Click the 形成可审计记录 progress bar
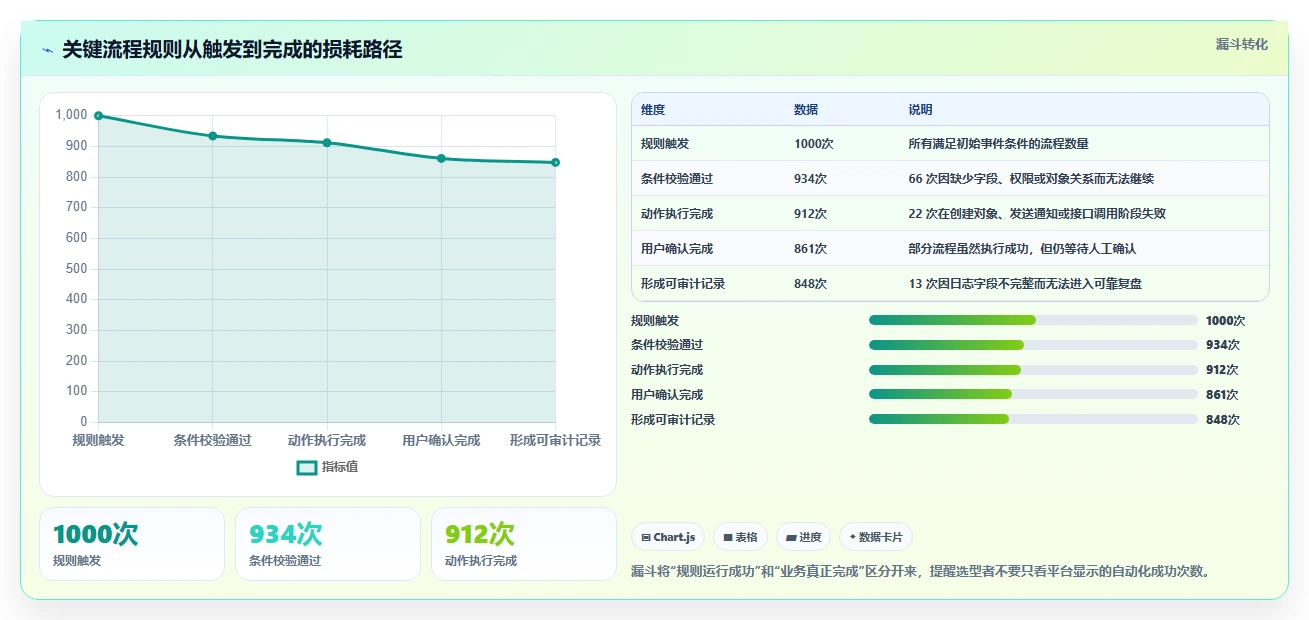Image resolution: width=1309 pixels, height=620 pixels. point(1033,420)
